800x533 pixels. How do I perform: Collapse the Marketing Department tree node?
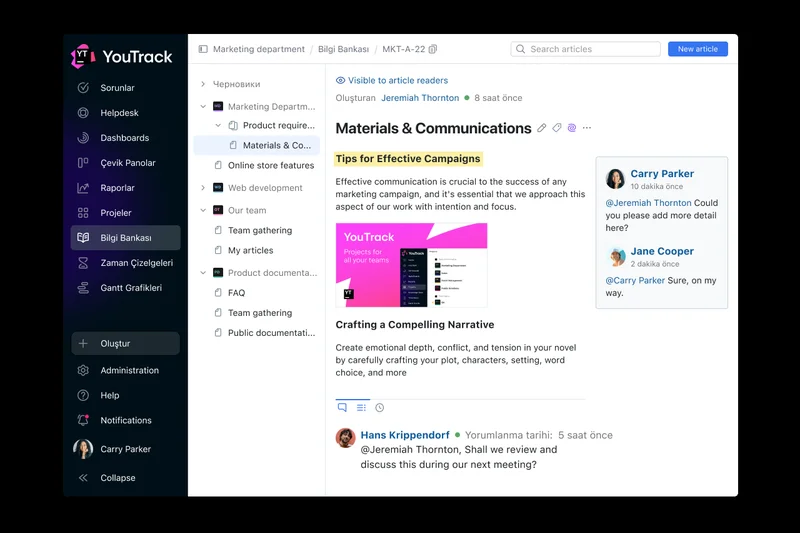click(203, 107)
